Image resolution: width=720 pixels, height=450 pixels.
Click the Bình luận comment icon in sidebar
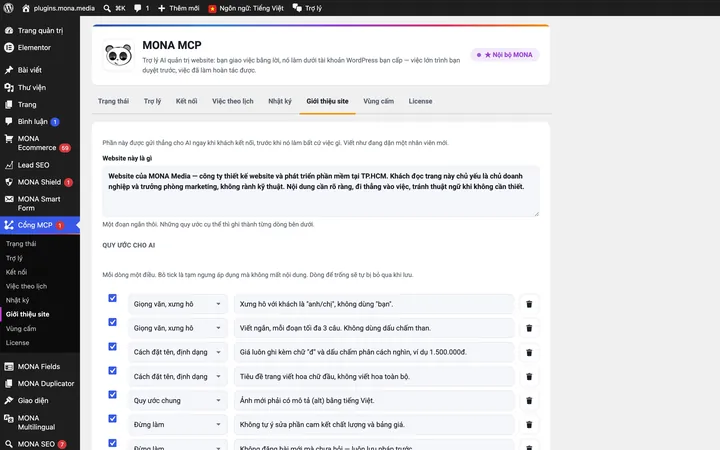tap(9, 121)
